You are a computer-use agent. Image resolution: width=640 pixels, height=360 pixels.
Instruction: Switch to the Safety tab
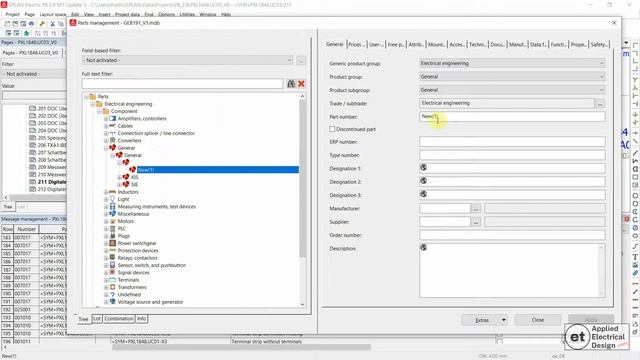[x=599, y=44]
